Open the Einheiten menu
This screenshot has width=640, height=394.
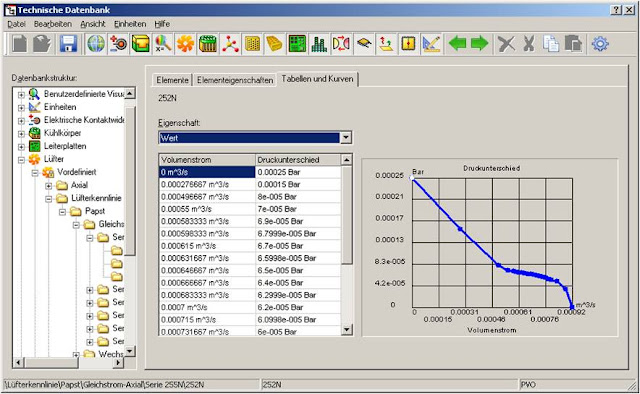click(130, 24)
